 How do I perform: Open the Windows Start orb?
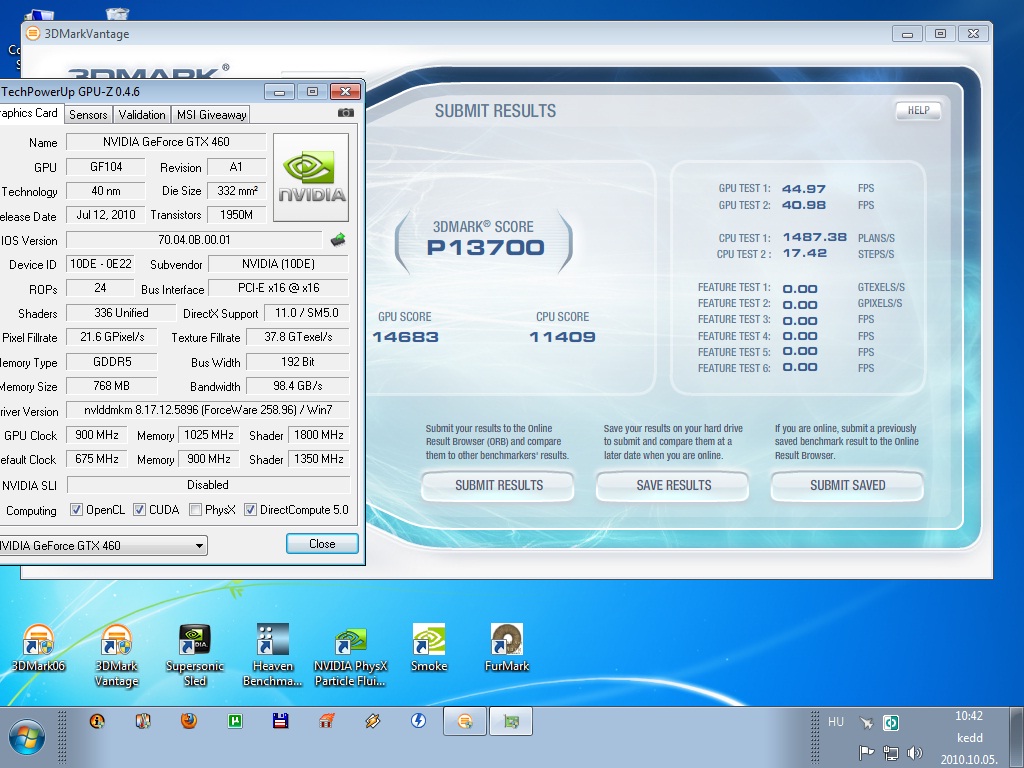tap(27, 737)
